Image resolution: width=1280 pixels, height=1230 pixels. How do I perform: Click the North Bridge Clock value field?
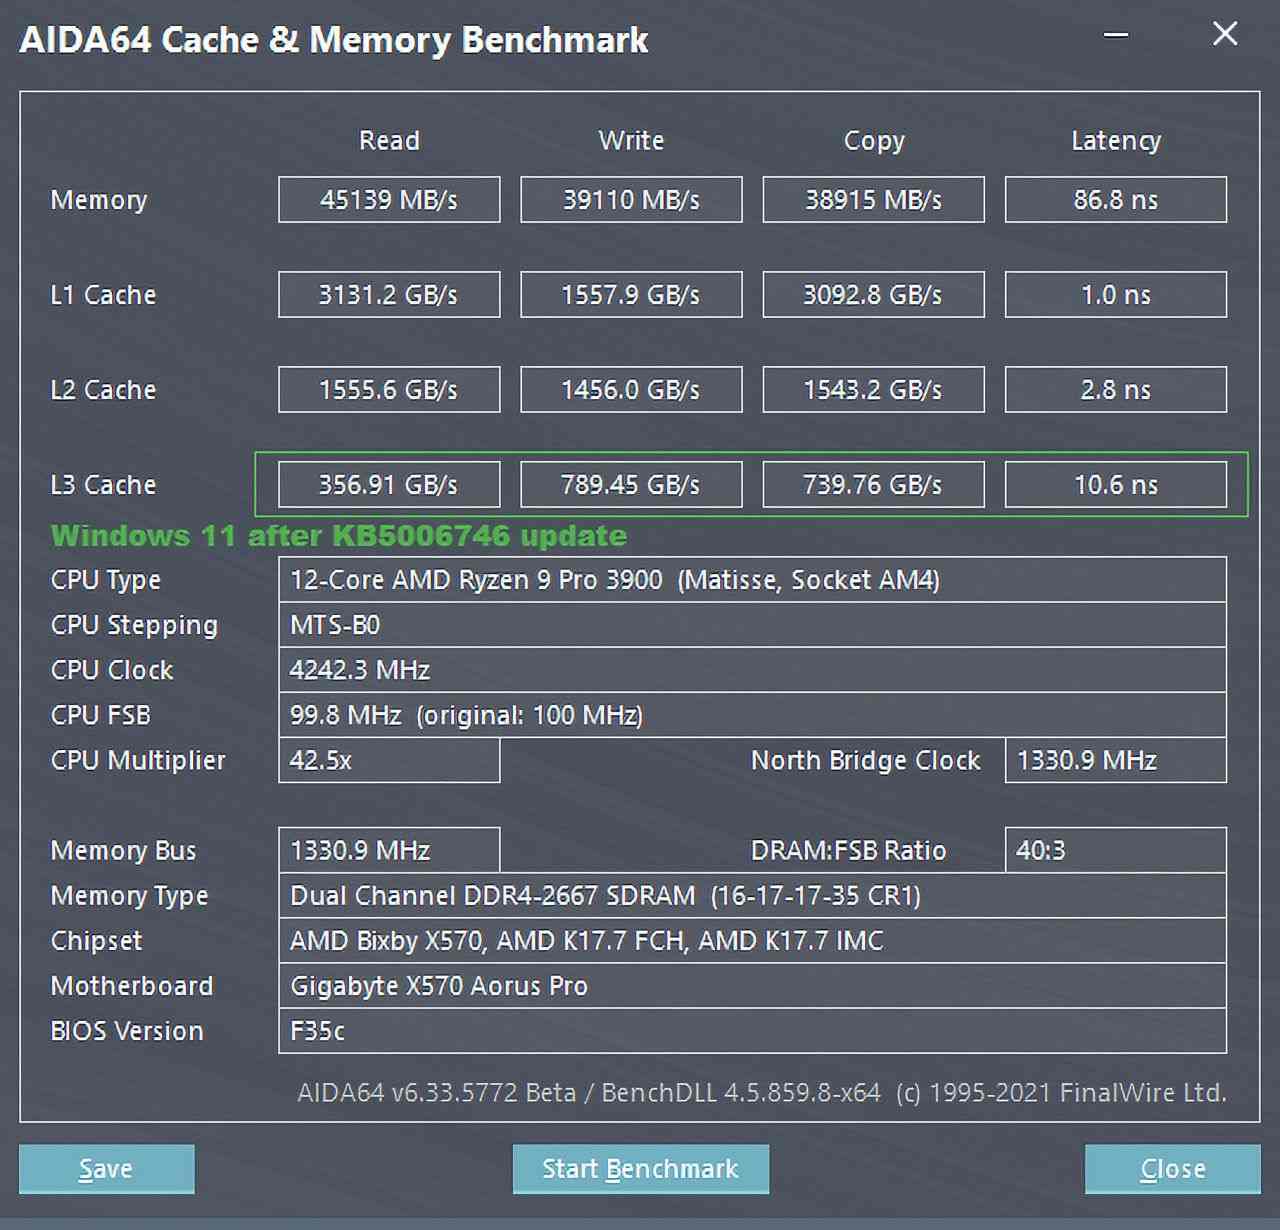1115,760
